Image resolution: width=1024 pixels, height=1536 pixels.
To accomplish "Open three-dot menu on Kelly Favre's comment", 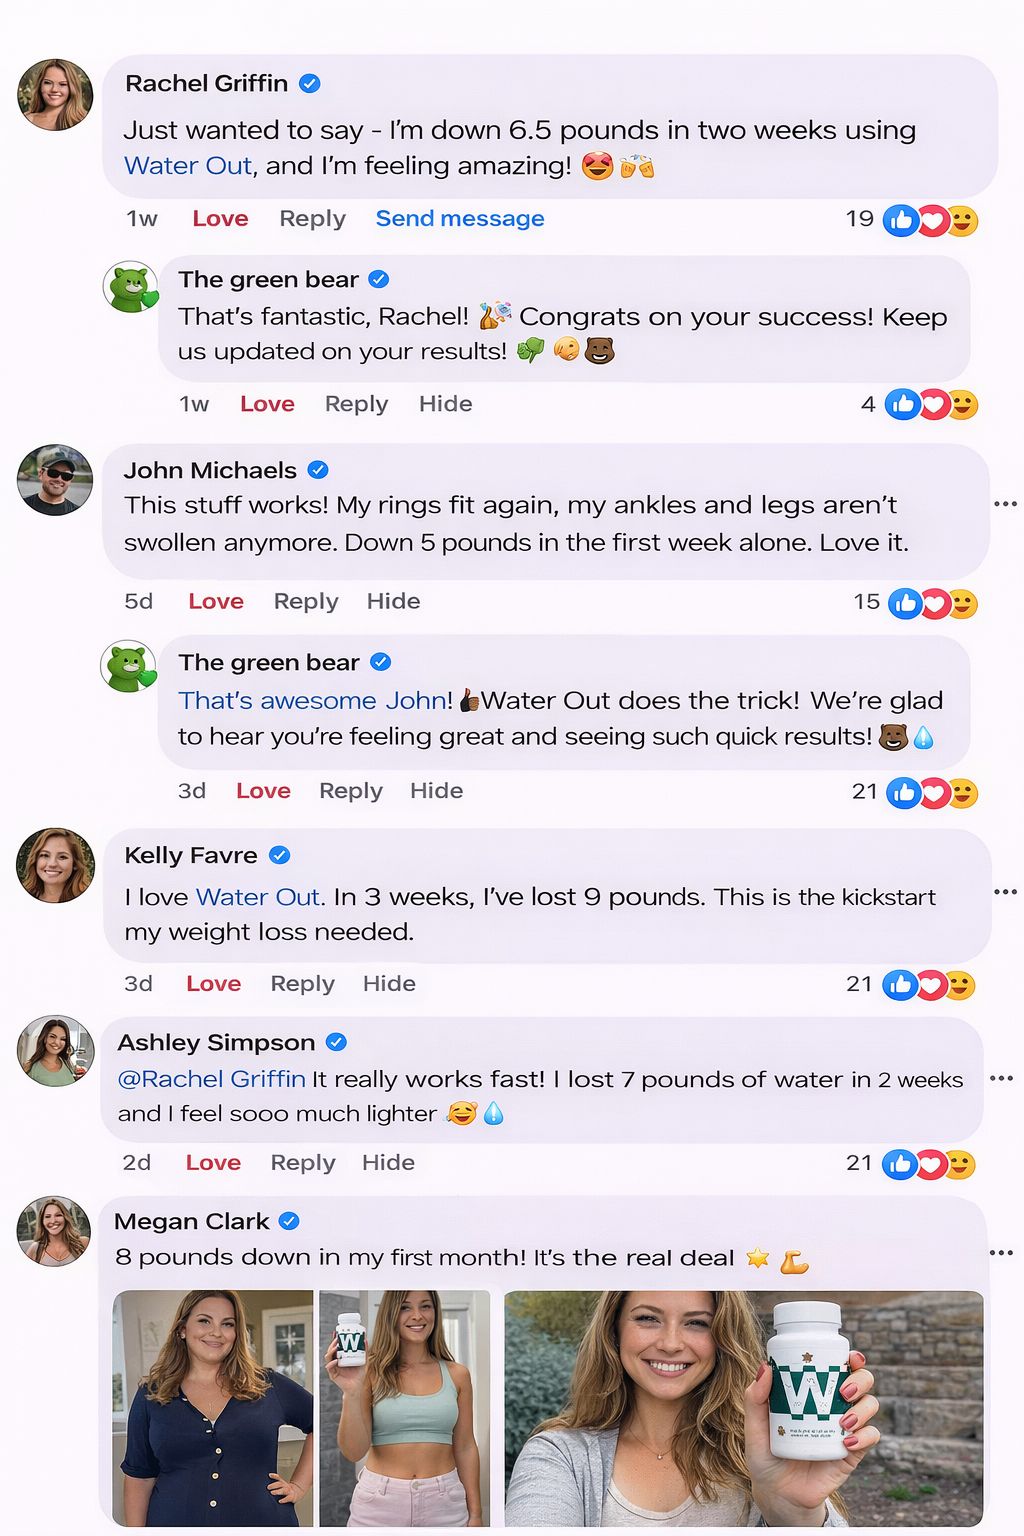I will 1005,891.
